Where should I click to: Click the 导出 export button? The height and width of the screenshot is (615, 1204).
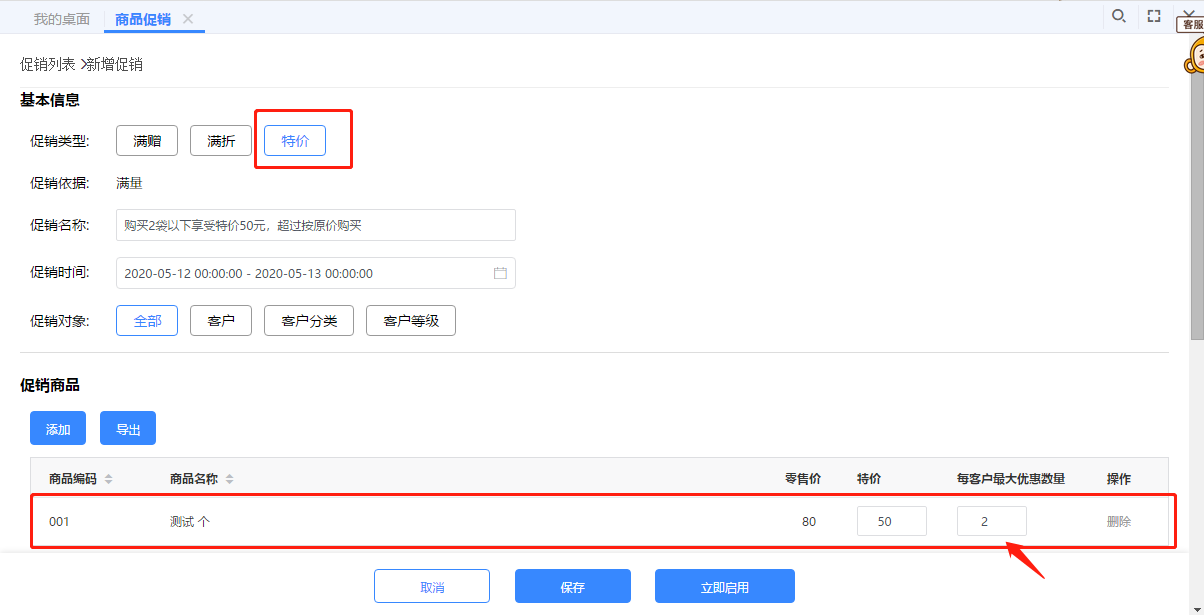pyautogui.click(x=128, y=429)
